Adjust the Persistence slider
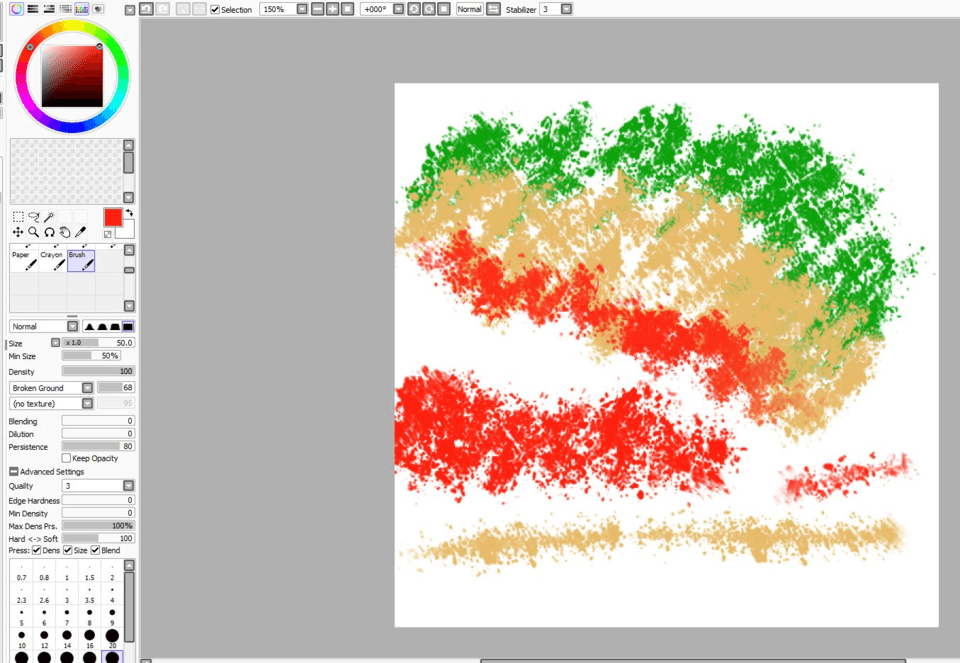 click(x=98, y=446)
